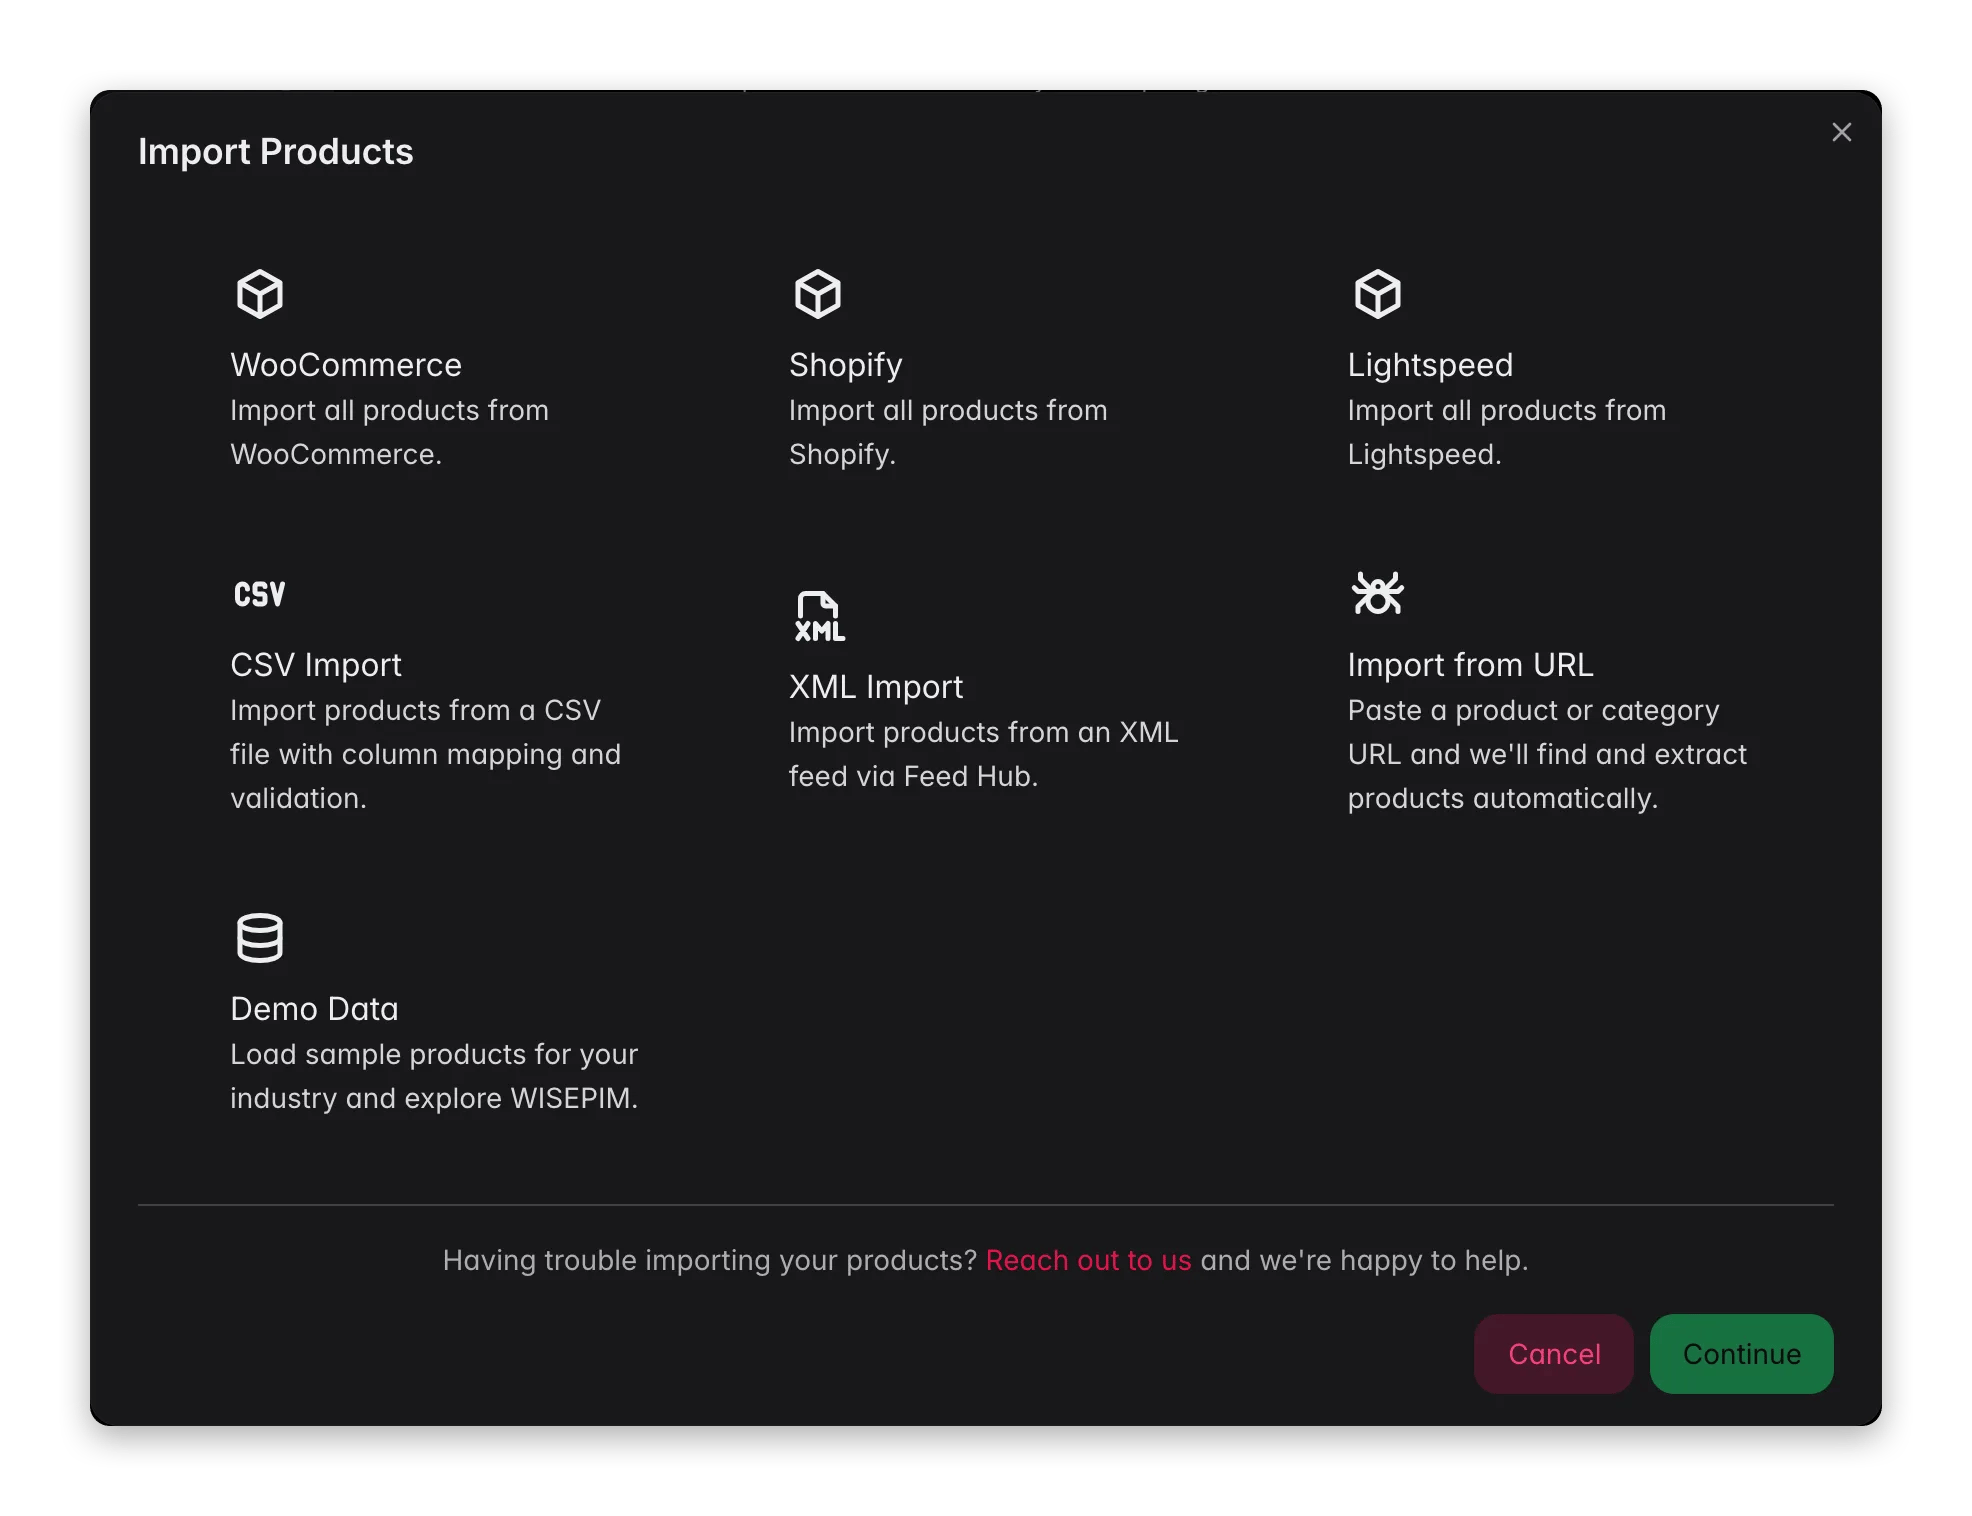This screenshot has width=1972, height=1516.
Task: Click the Demo Data database icon
Action: pyautogui.click(x=259, y=938)
